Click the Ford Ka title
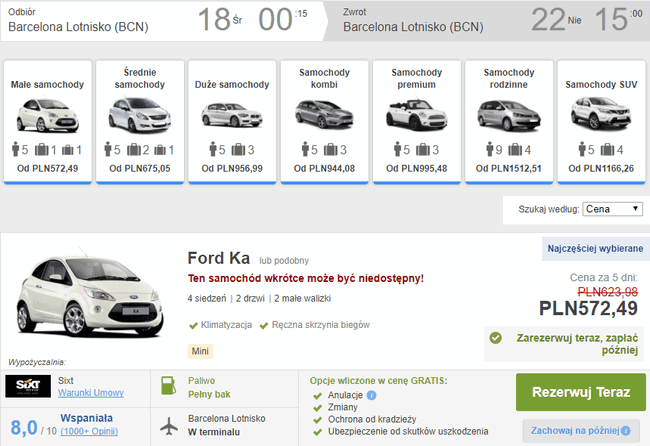The width and height of the screenshot is (650, 446). pos(218,258)
